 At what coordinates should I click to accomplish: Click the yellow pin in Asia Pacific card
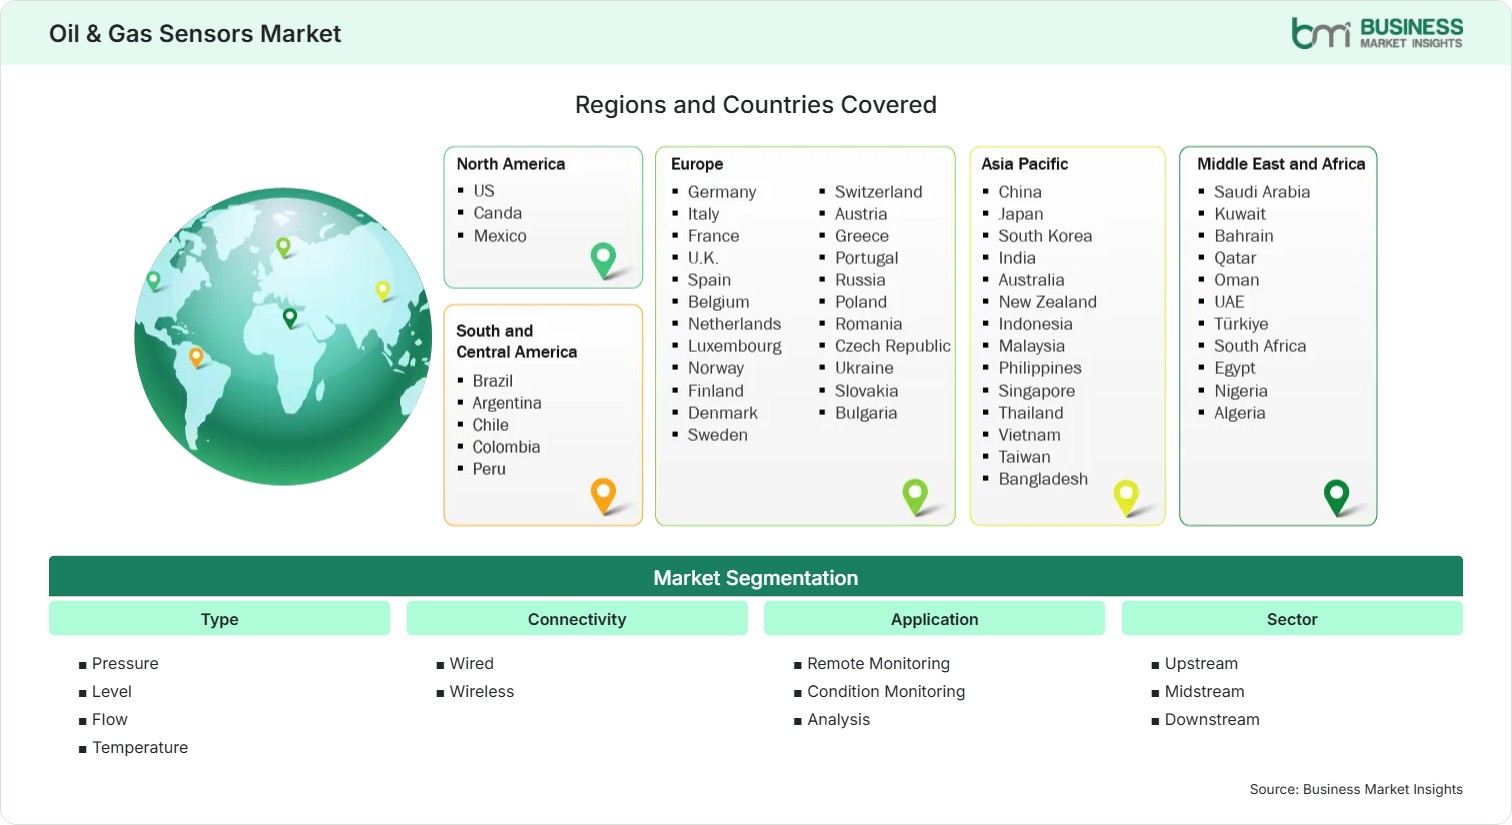pyautogui.click(x=1126, y=497)
